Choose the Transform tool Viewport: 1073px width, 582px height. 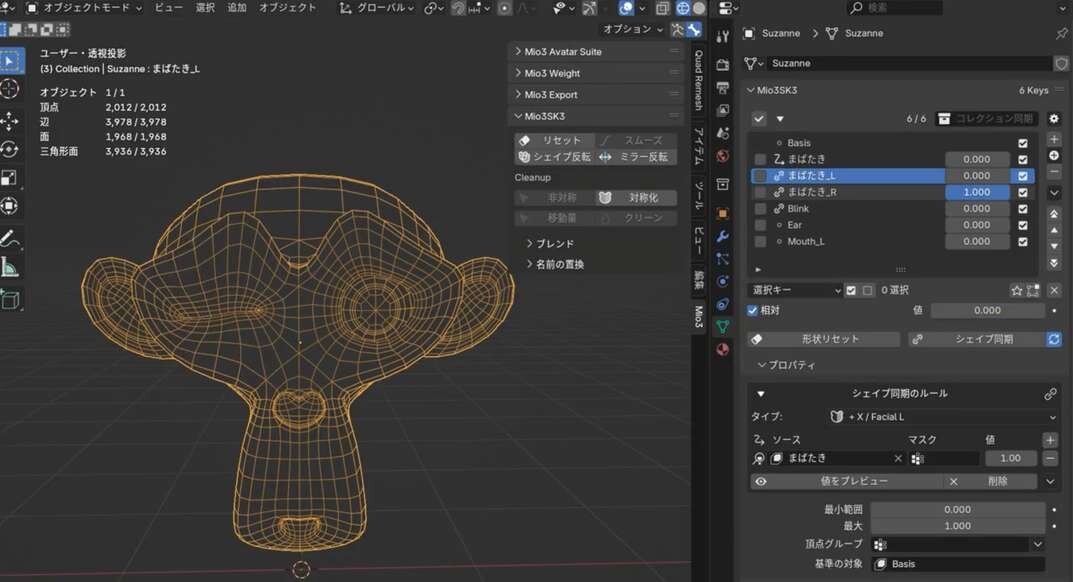coord(10,205)
